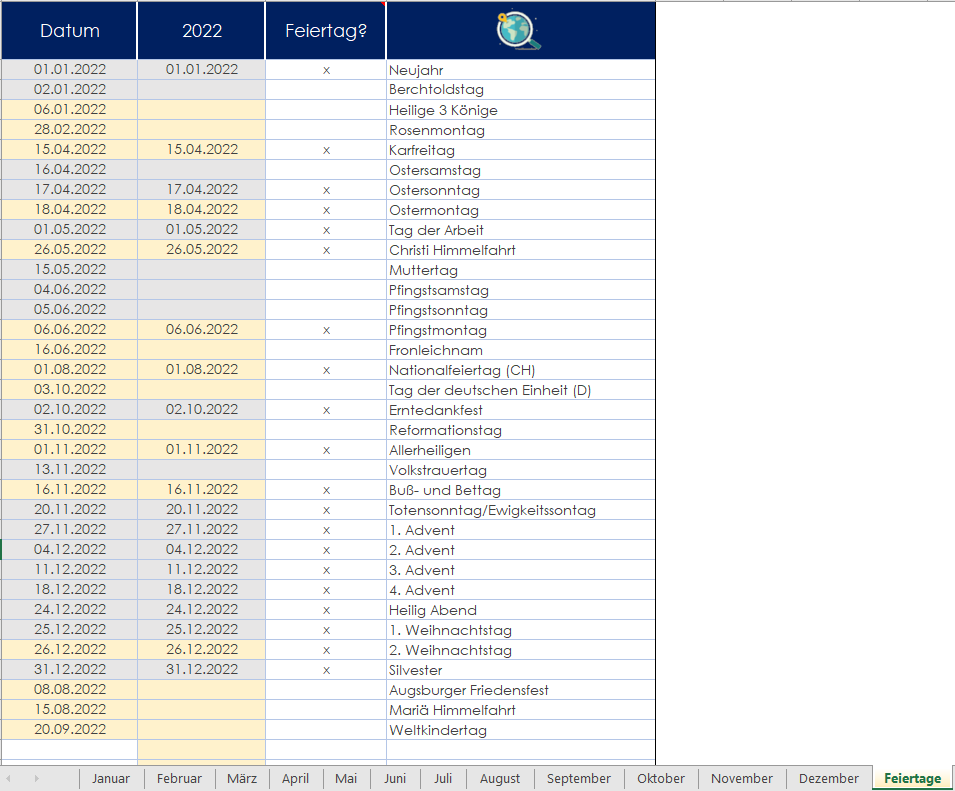The image size is (955, 791).
Task: Click the 2022 column header cell
Action: tap(202, 31)
